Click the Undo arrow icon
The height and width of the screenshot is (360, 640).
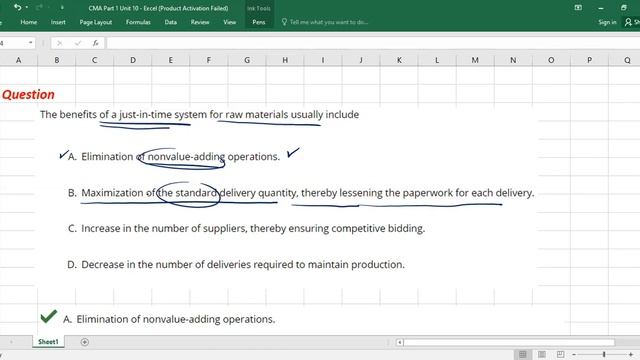(17, 7)
